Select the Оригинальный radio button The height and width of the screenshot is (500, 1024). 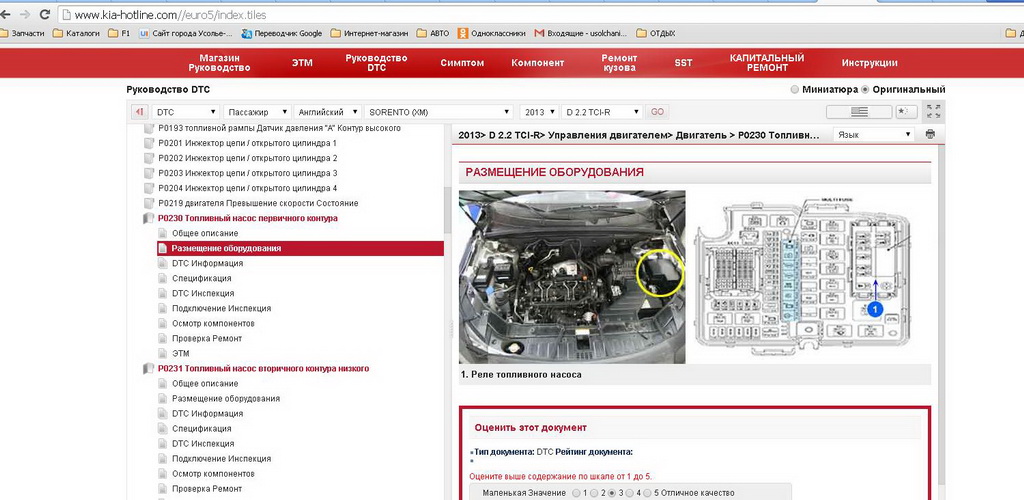(865, 89)
